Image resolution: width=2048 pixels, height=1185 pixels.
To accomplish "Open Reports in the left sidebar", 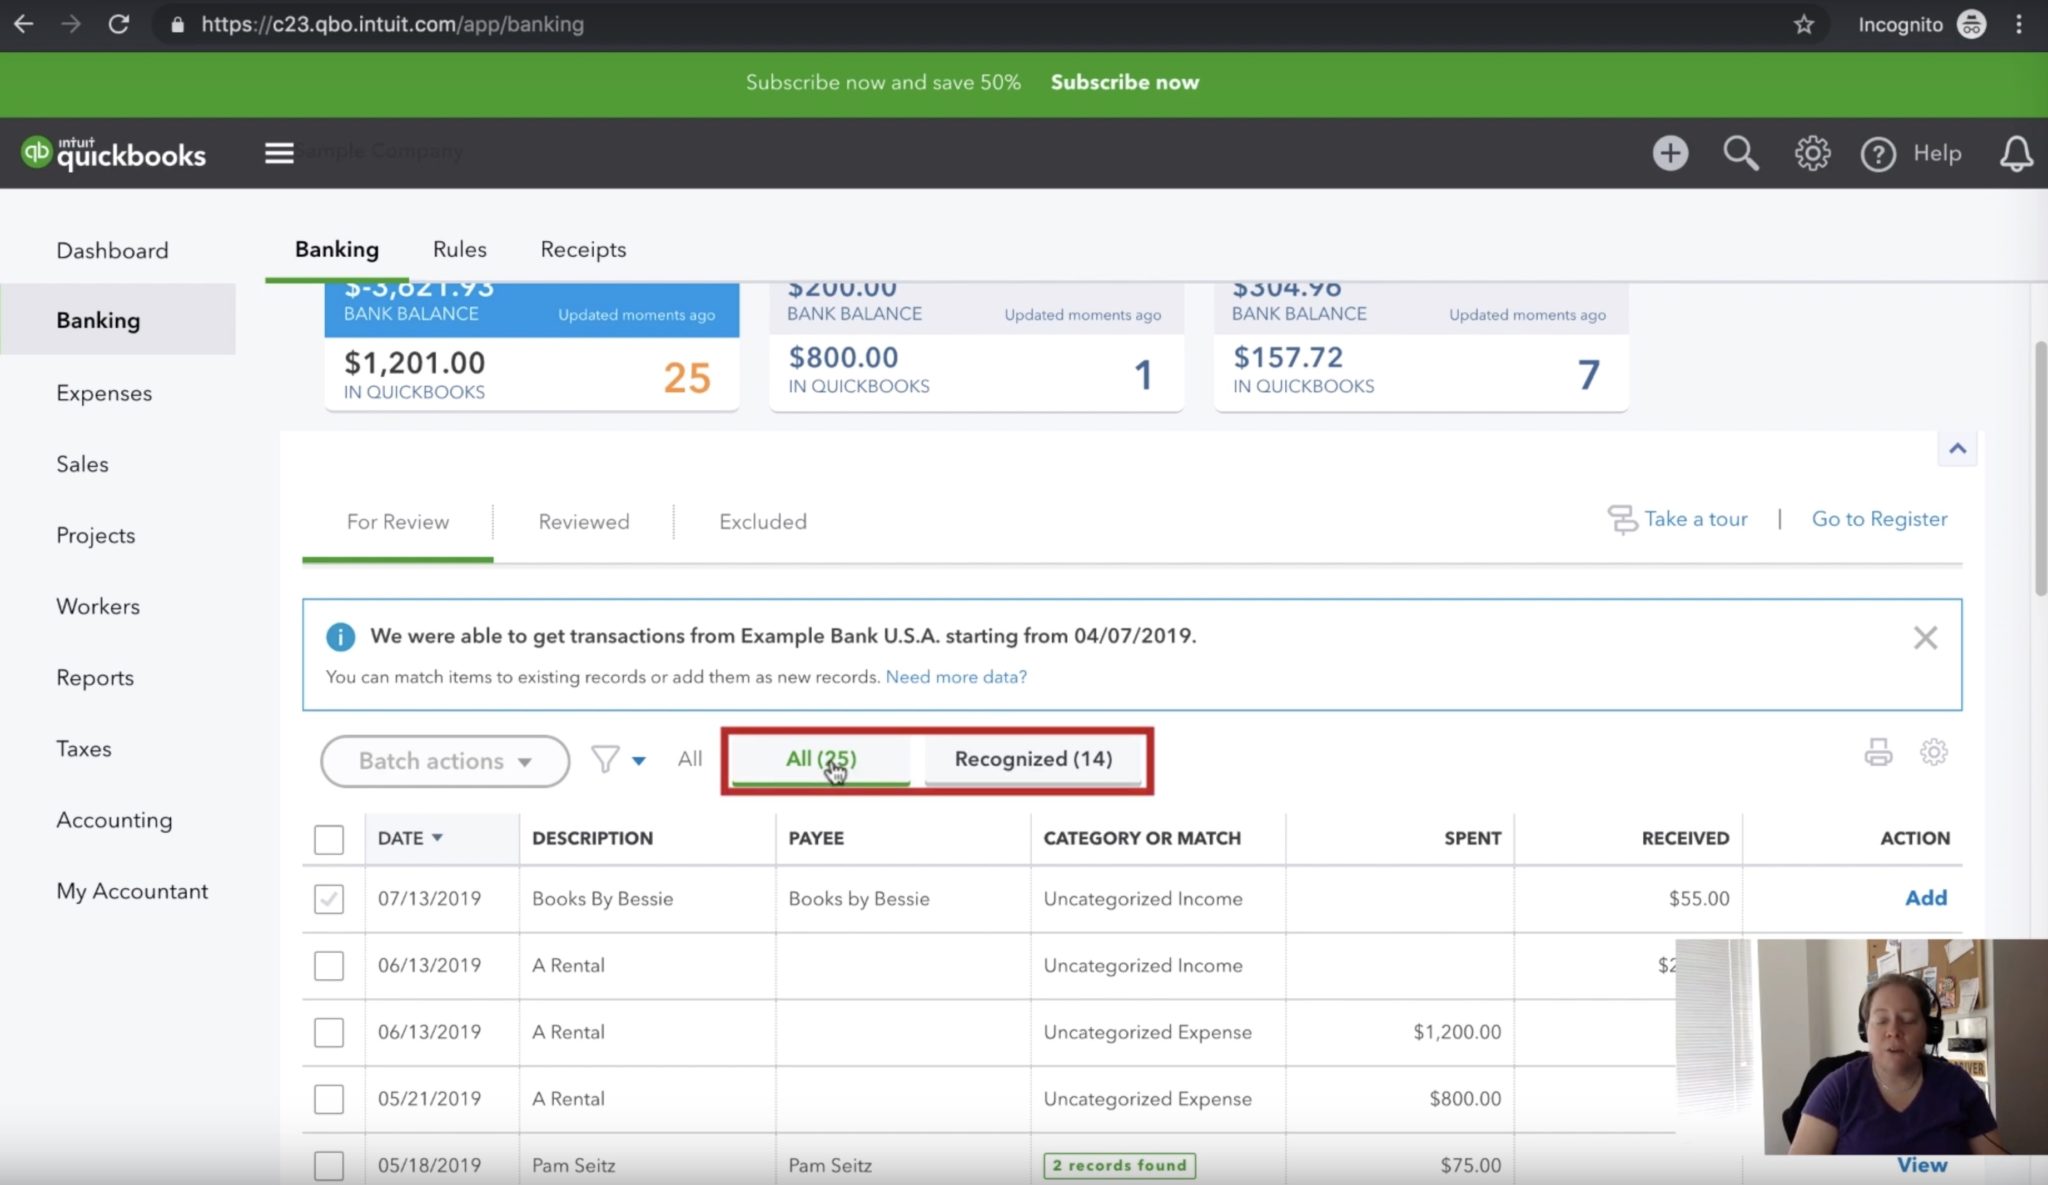I will tap(95, 677).
